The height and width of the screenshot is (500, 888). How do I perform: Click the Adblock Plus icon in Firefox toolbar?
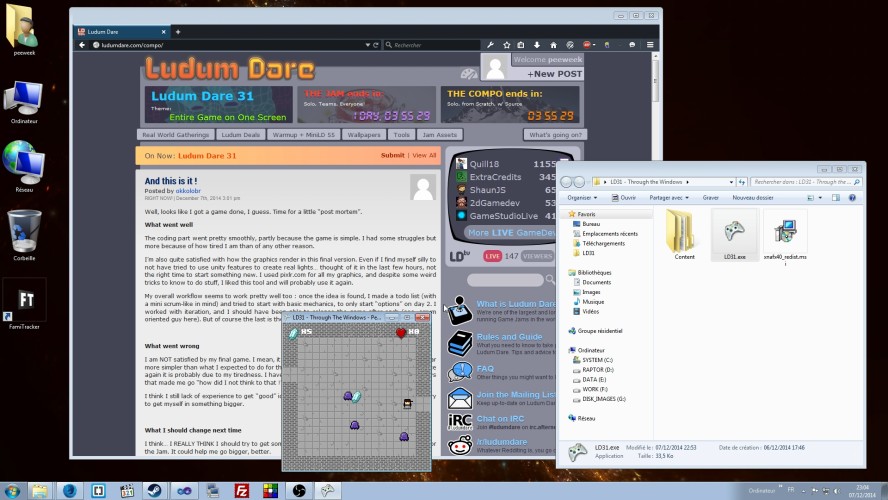click(x=587, y=45)
